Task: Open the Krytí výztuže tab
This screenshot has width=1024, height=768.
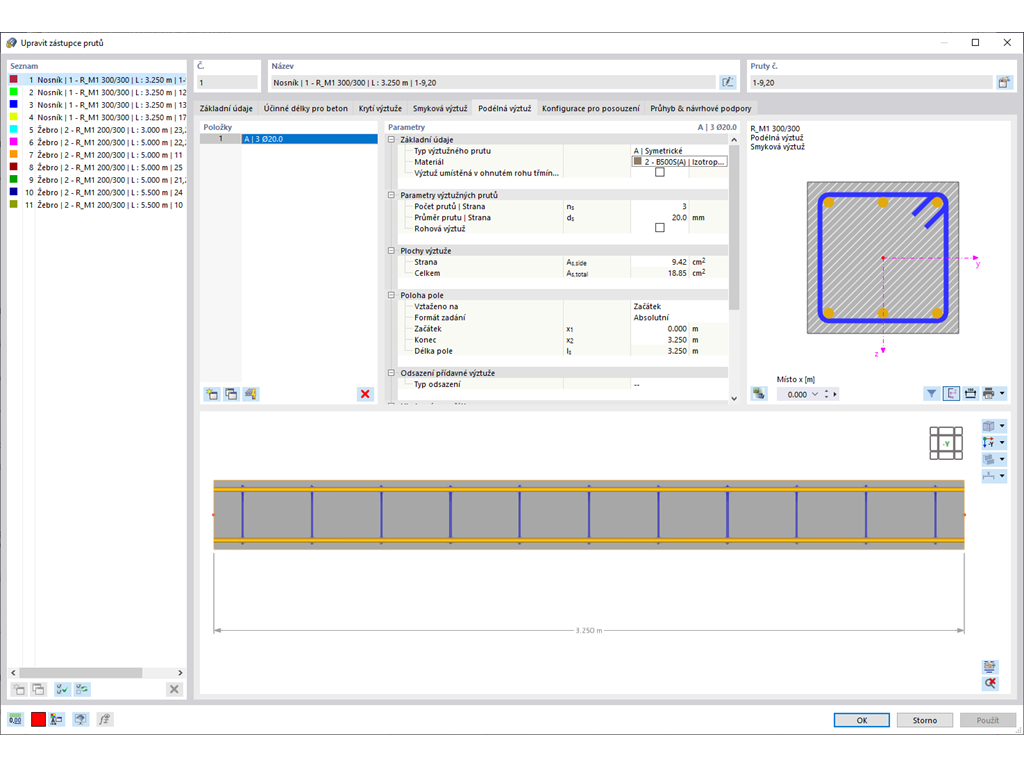Action: coord(380,108)
